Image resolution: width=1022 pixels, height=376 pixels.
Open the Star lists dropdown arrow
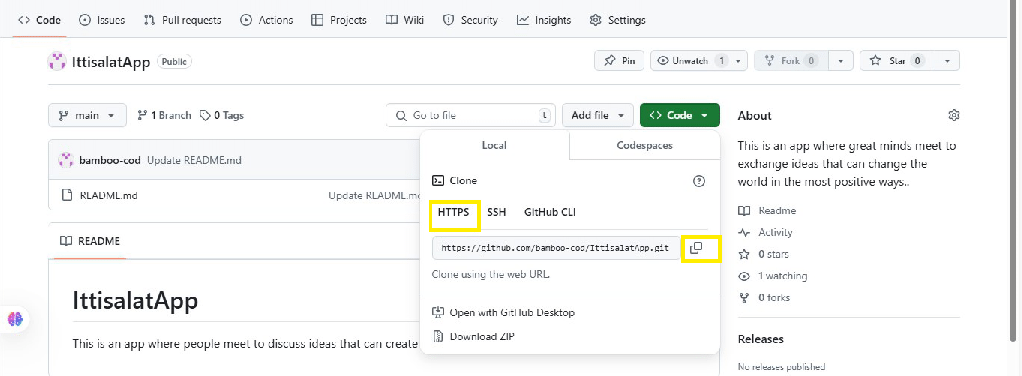point(947,61)
